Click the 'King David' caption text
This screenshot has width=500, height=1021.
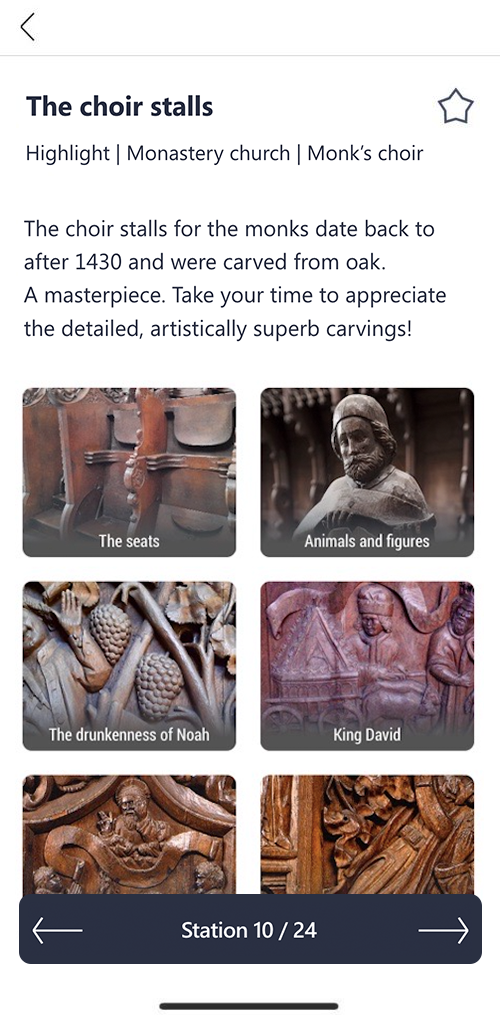367,734
